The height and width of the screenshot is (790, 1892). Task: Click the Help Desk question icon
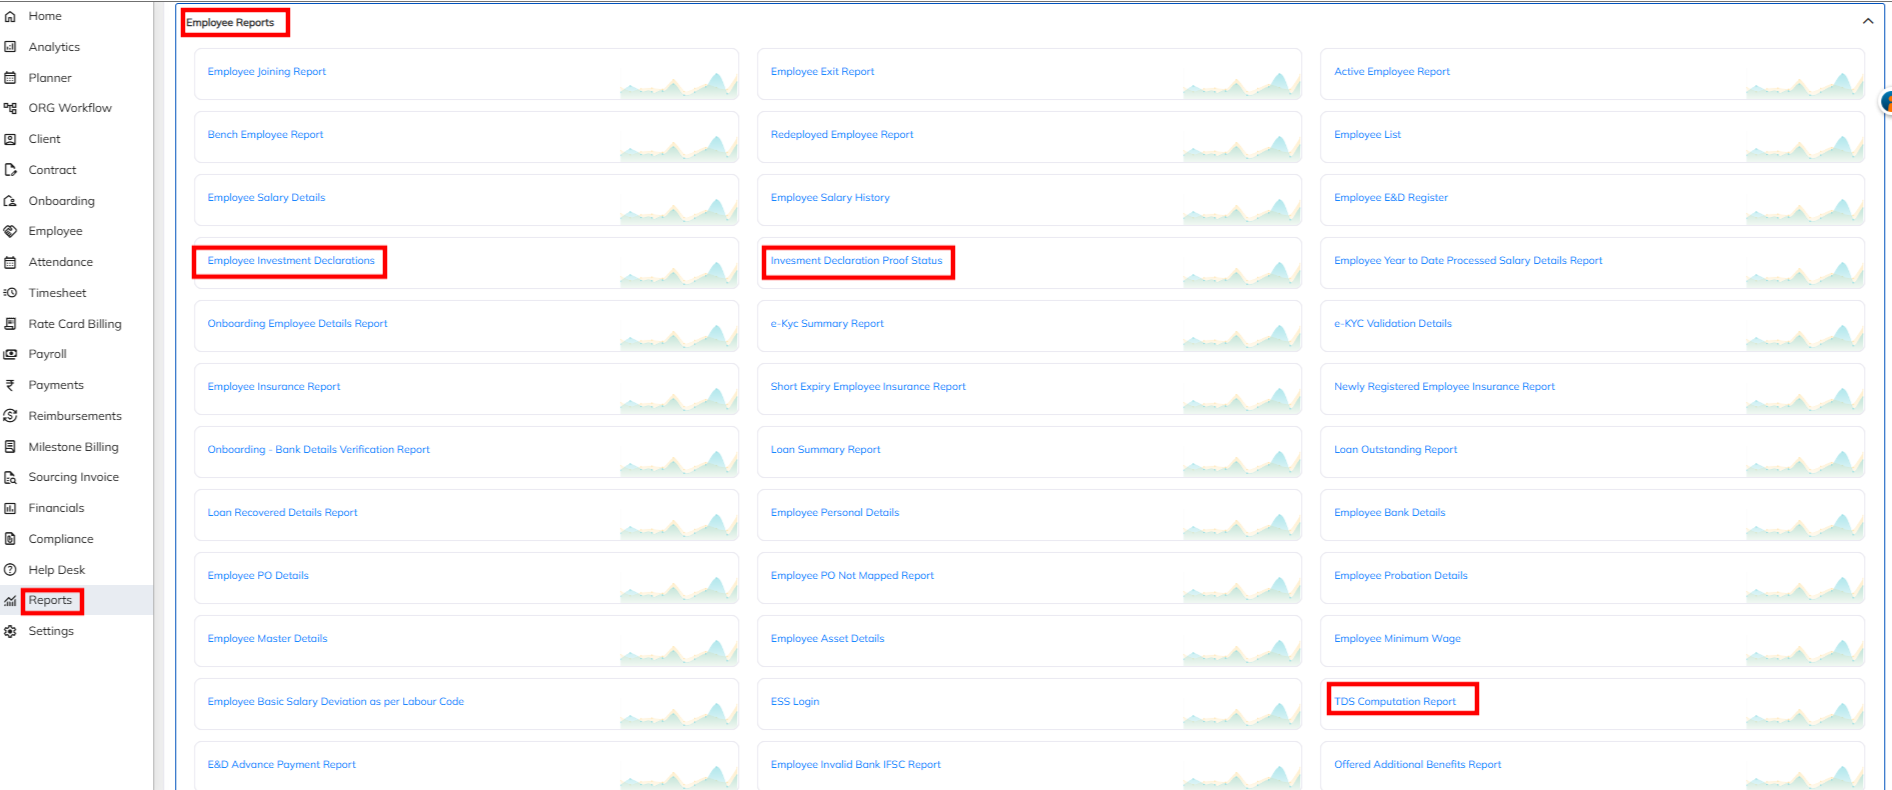point(10,570)
